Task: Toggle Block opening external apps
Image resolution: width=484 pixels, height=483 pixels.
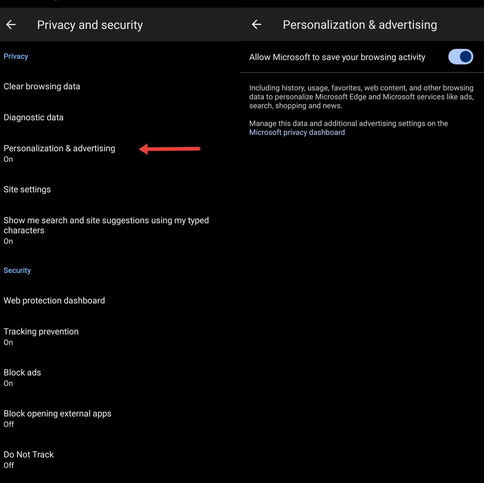Action: click(120, 419)
